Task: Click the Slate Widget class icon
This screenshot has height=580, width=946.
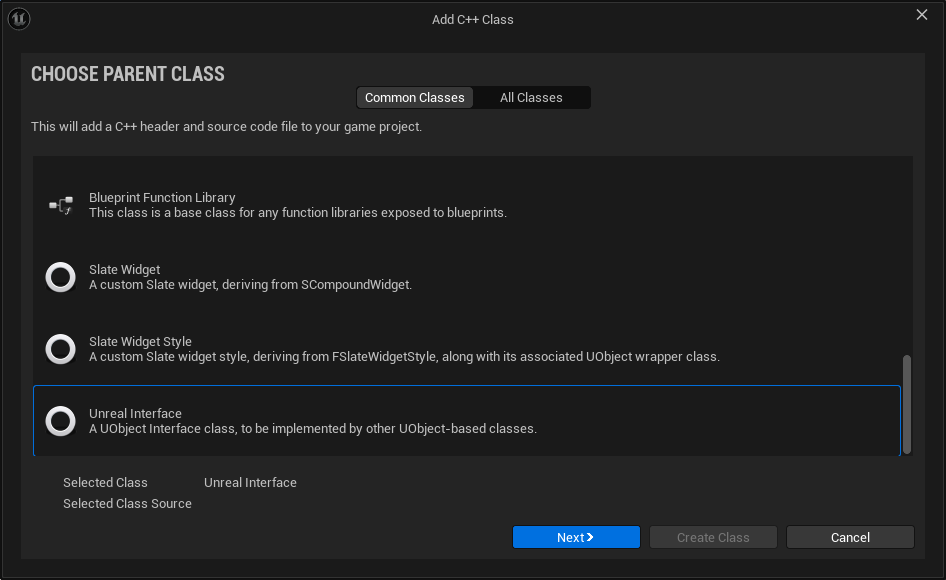Action: pyautogui.click(x=61, y=277)
